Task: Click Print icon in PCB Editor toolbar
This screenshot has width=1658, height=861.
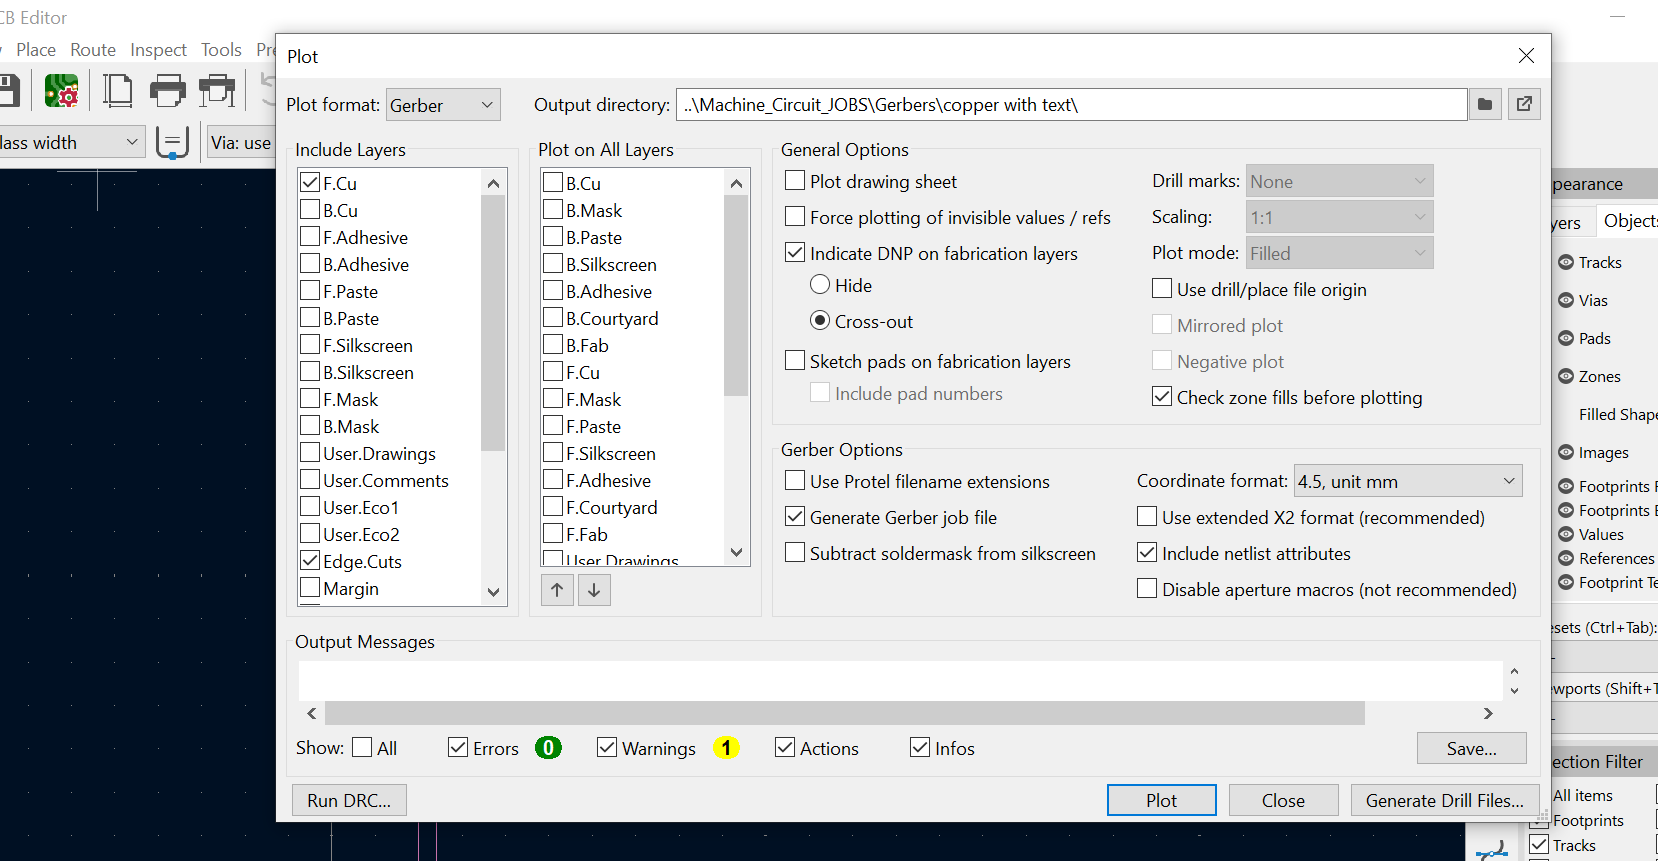Action: (167, 91)
